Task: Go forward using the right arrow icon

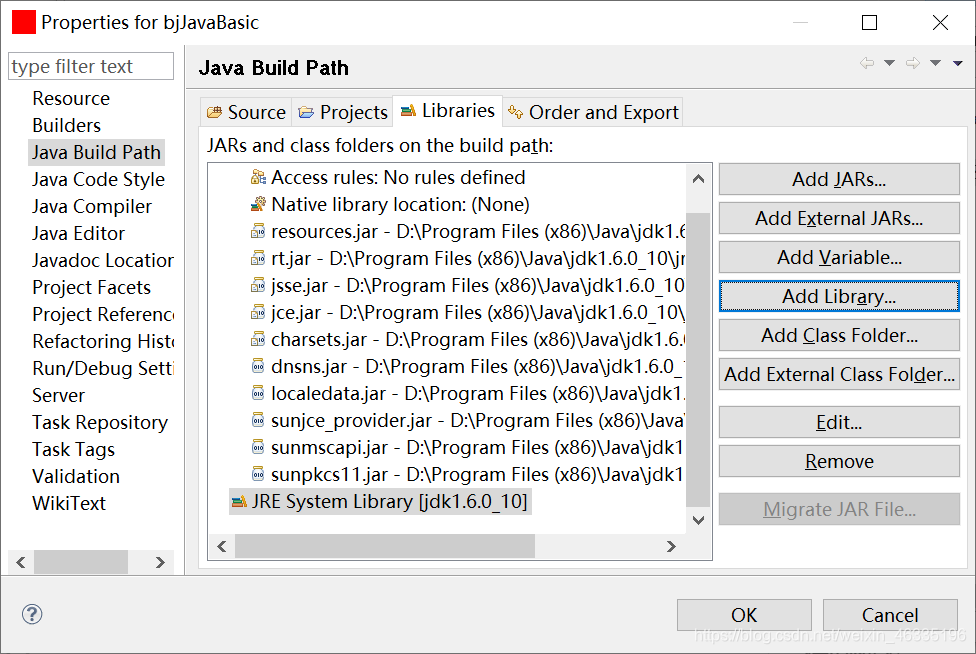Action: pyautogui.click(x=913, y=63)
